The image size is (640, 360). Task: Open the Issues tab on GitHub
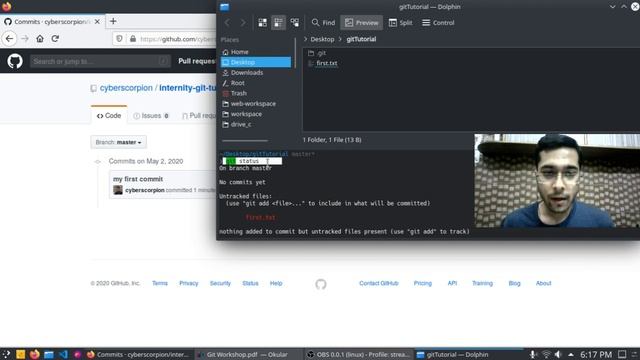pyautogui.click(x=151, y=116)
